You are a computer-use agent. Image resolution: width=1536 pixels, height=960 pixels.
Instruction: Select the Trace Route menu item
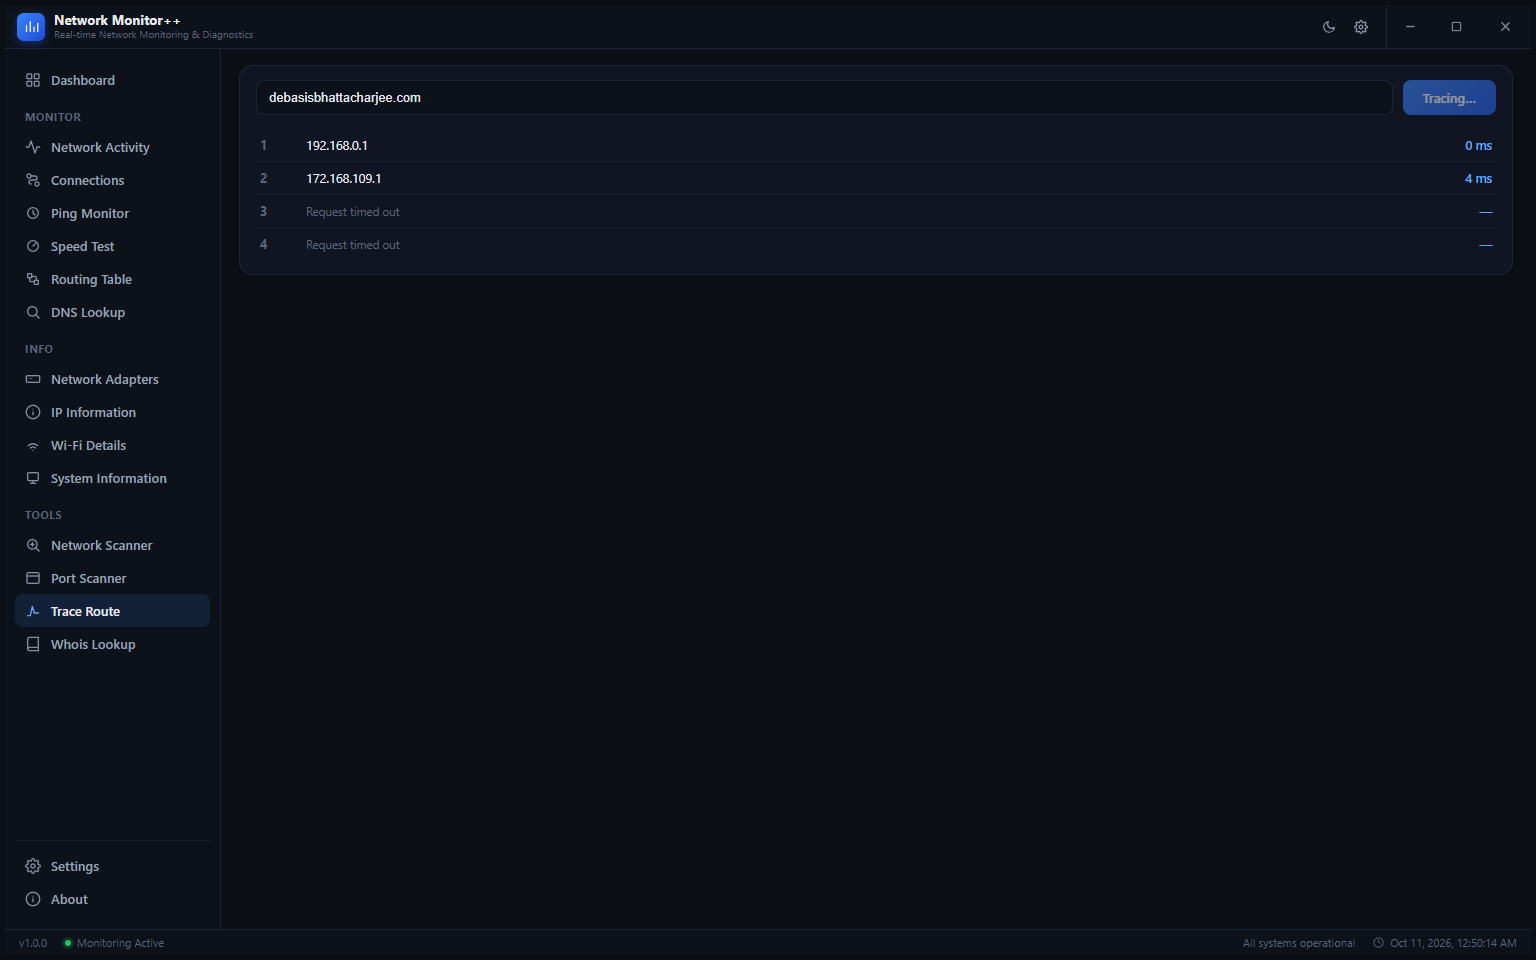tap(112, 611)
